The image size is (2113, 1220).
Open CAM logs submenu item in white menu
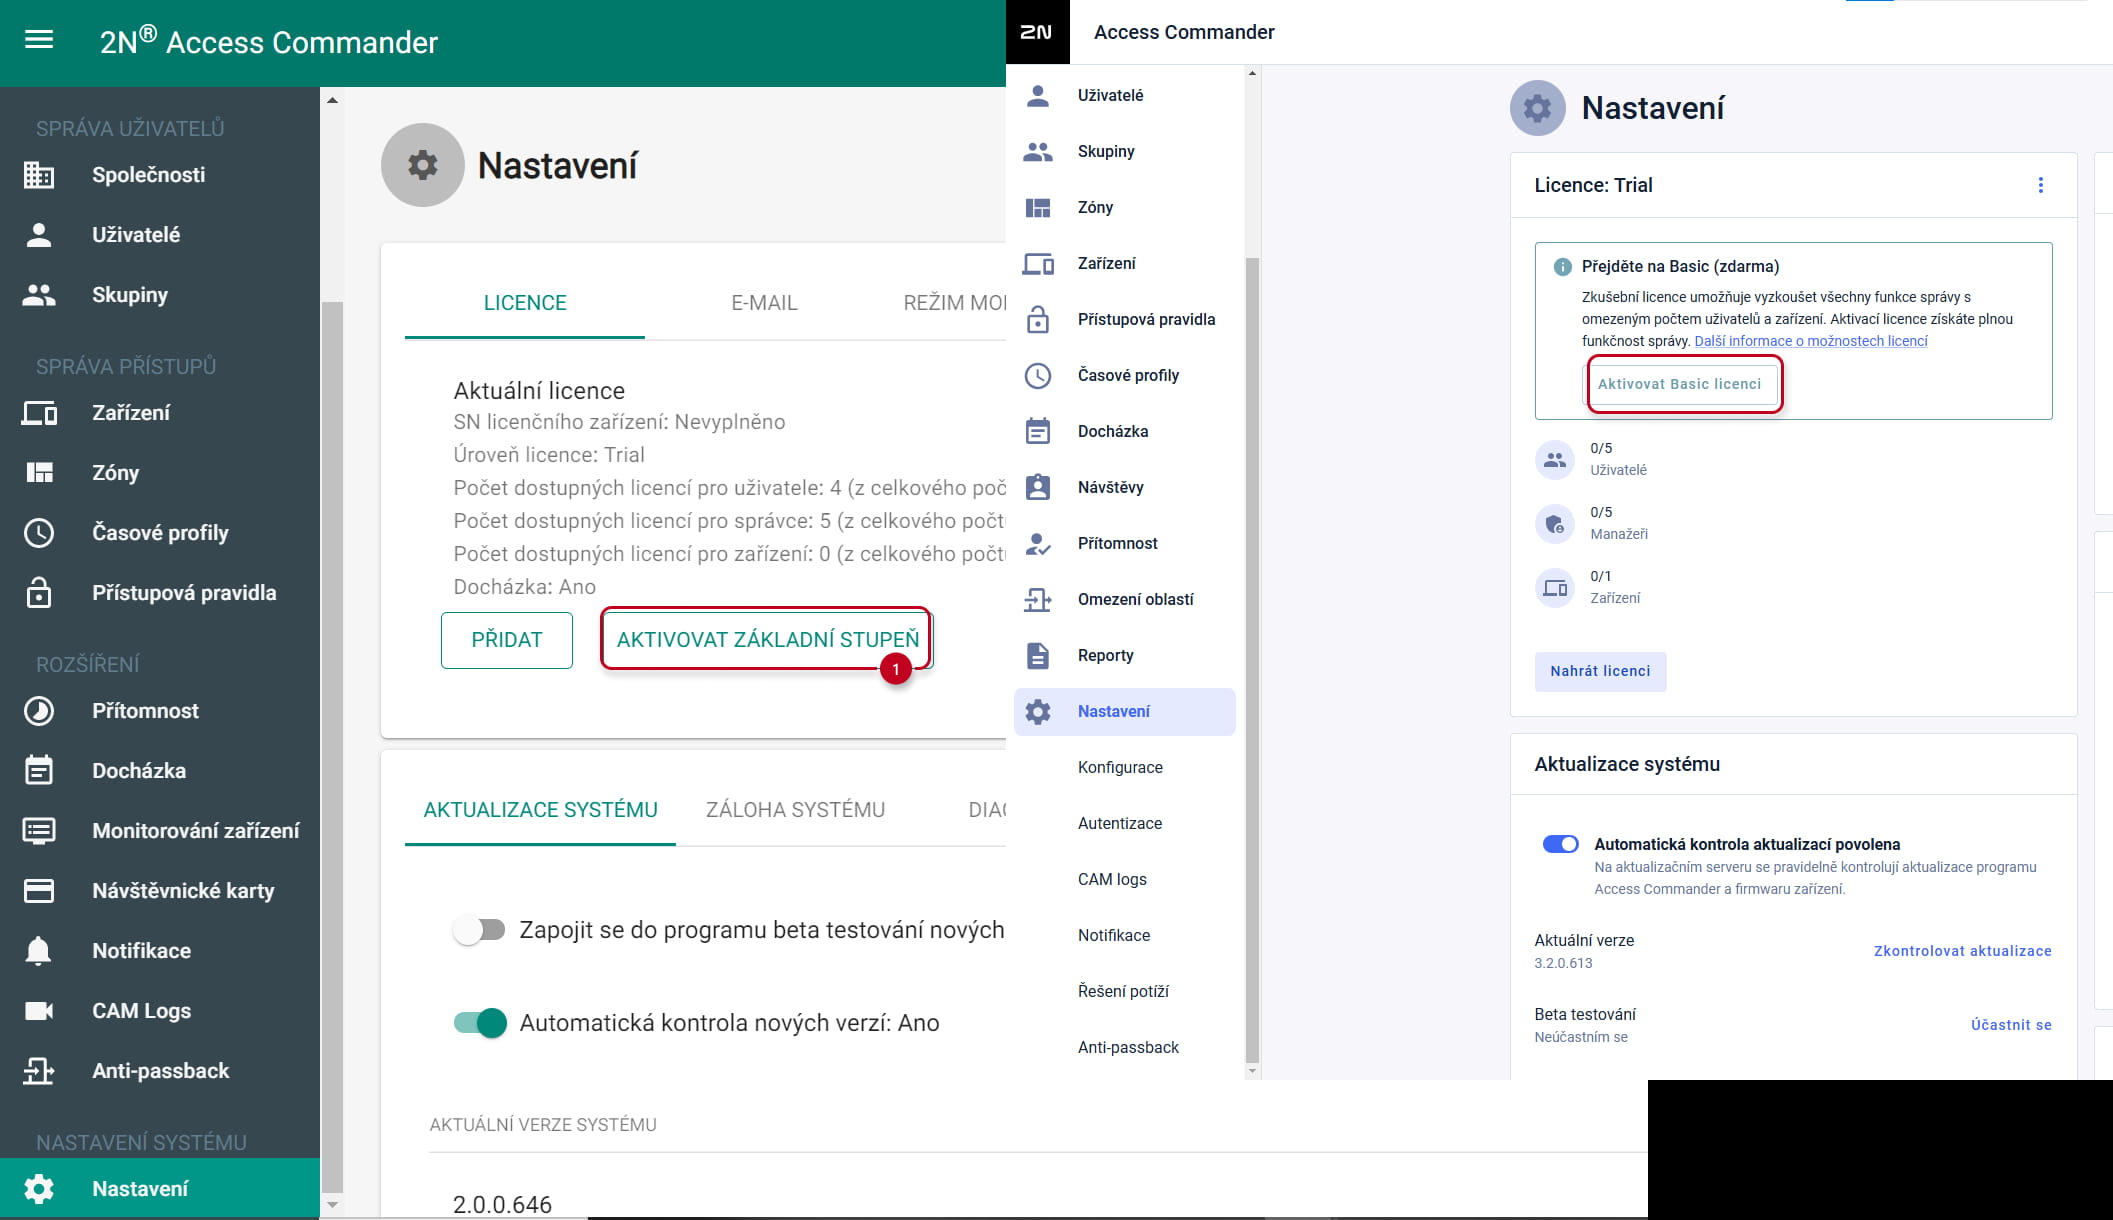(1112, 879)
